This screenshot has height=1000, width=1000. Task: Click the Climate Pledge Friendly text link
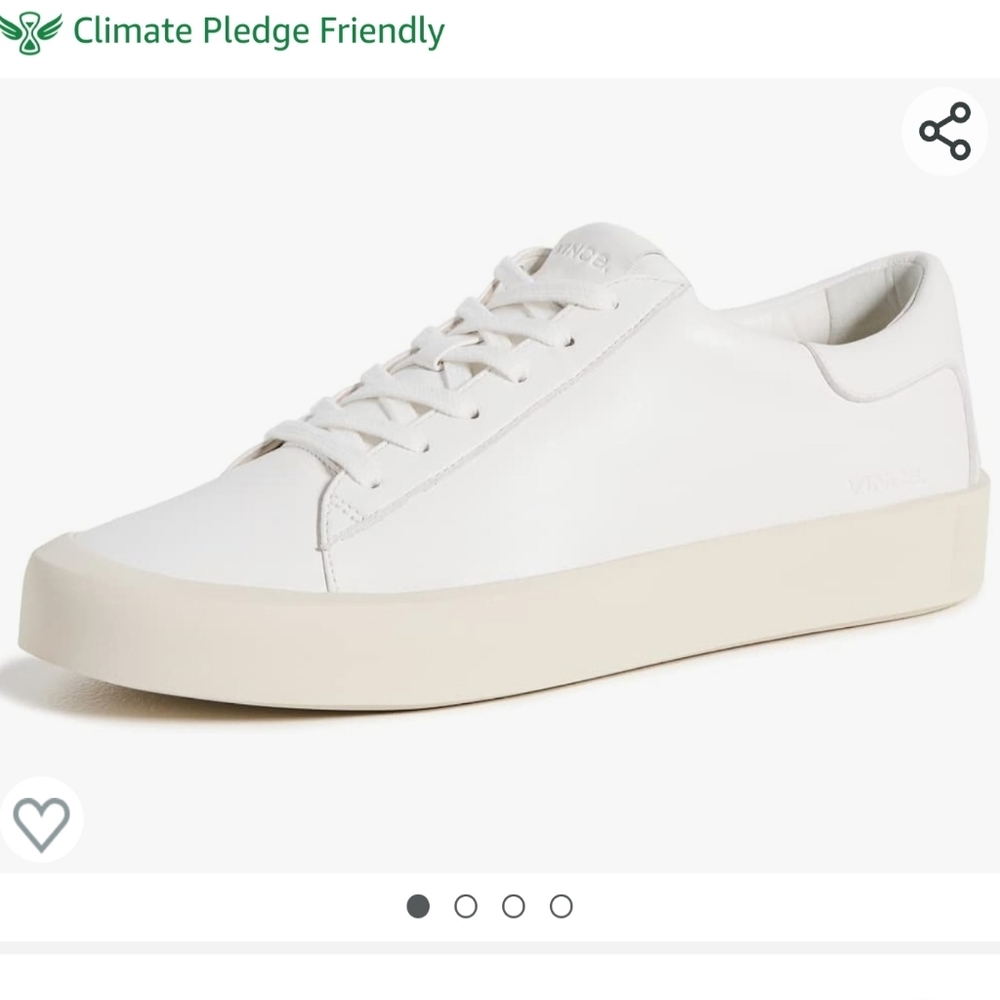[x=255, y=31]
